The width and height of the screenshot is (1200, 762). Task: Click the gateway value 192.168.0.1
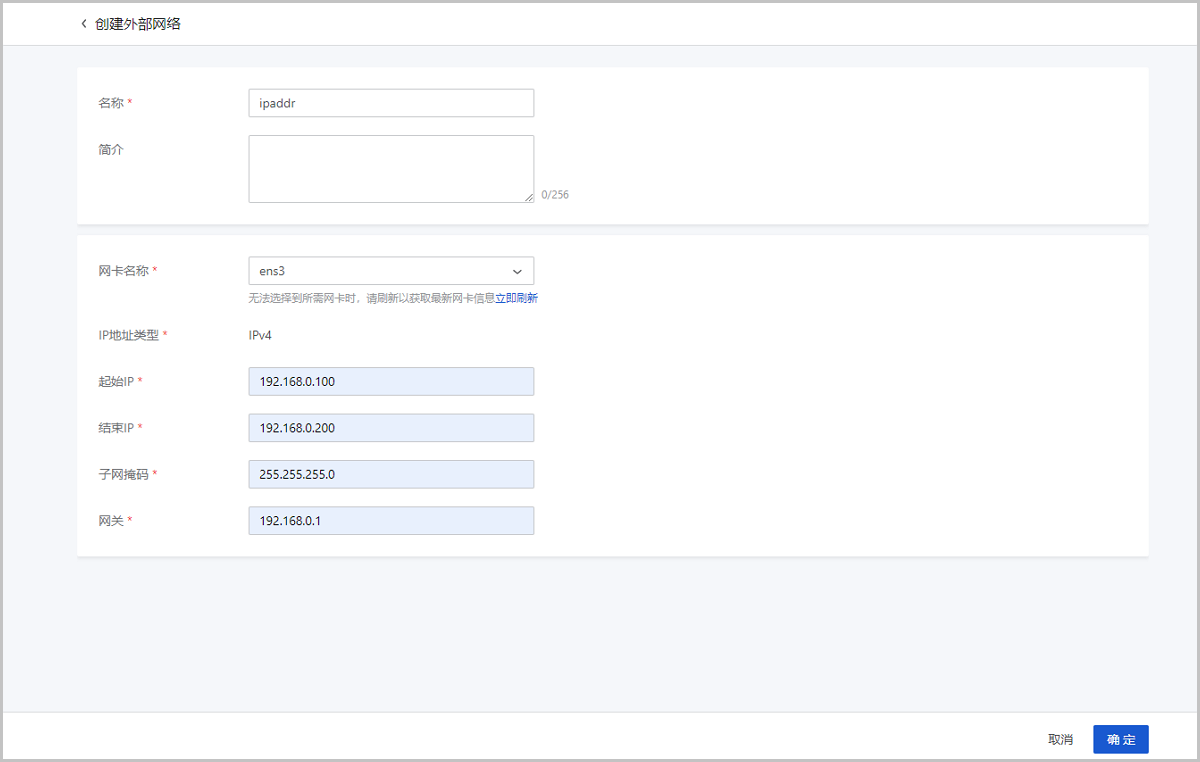[290, 520]
